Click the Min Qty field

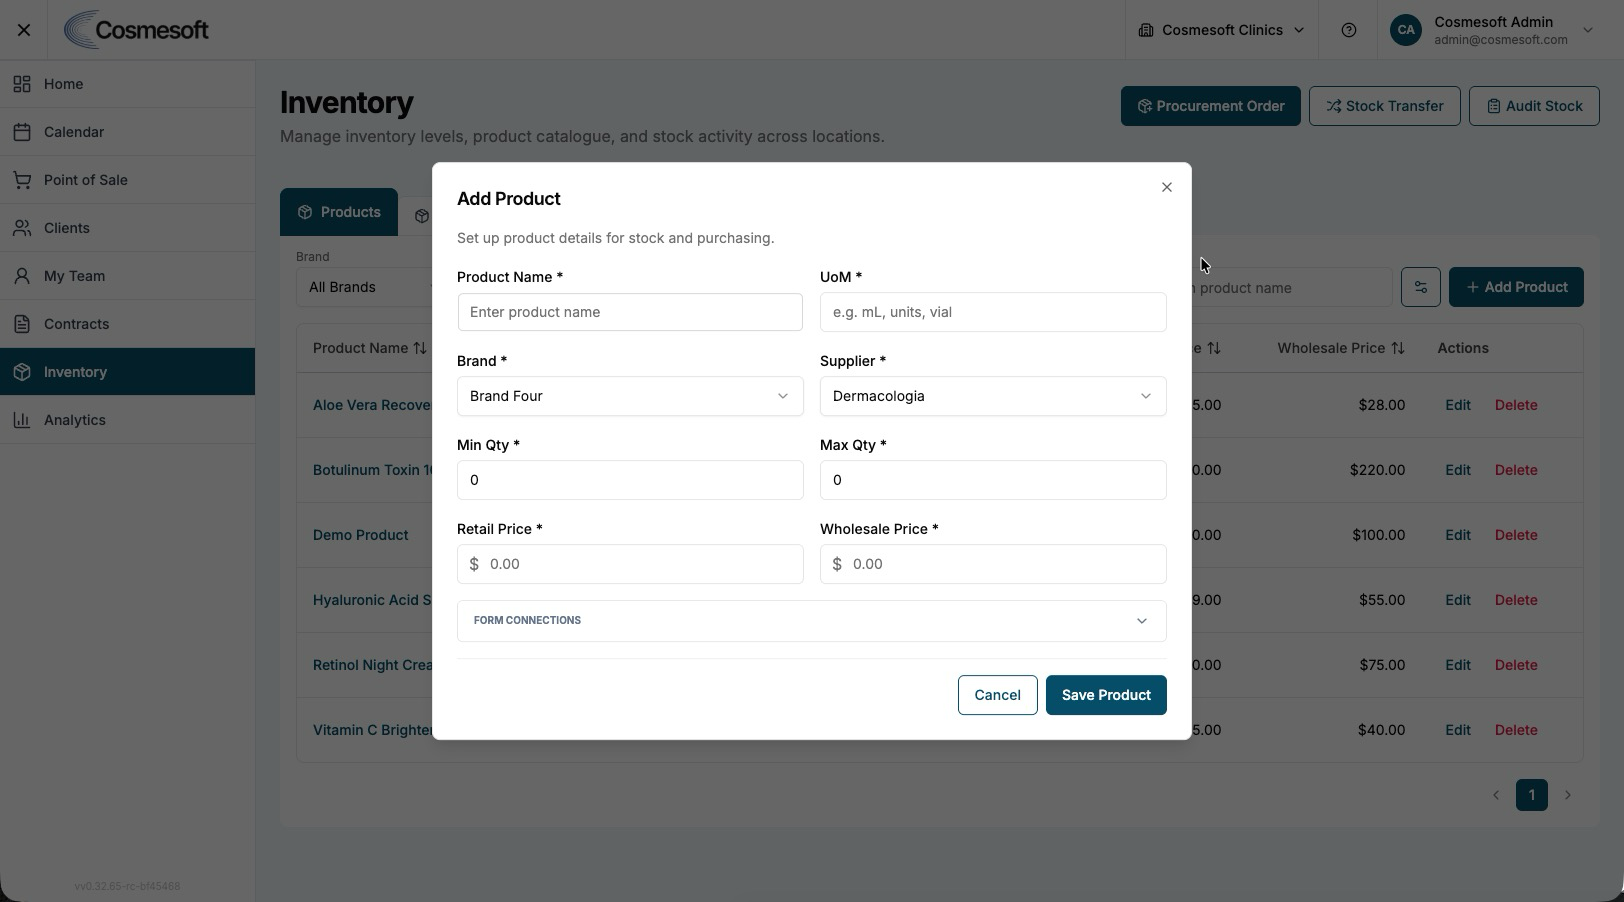[x=630, y=480]
